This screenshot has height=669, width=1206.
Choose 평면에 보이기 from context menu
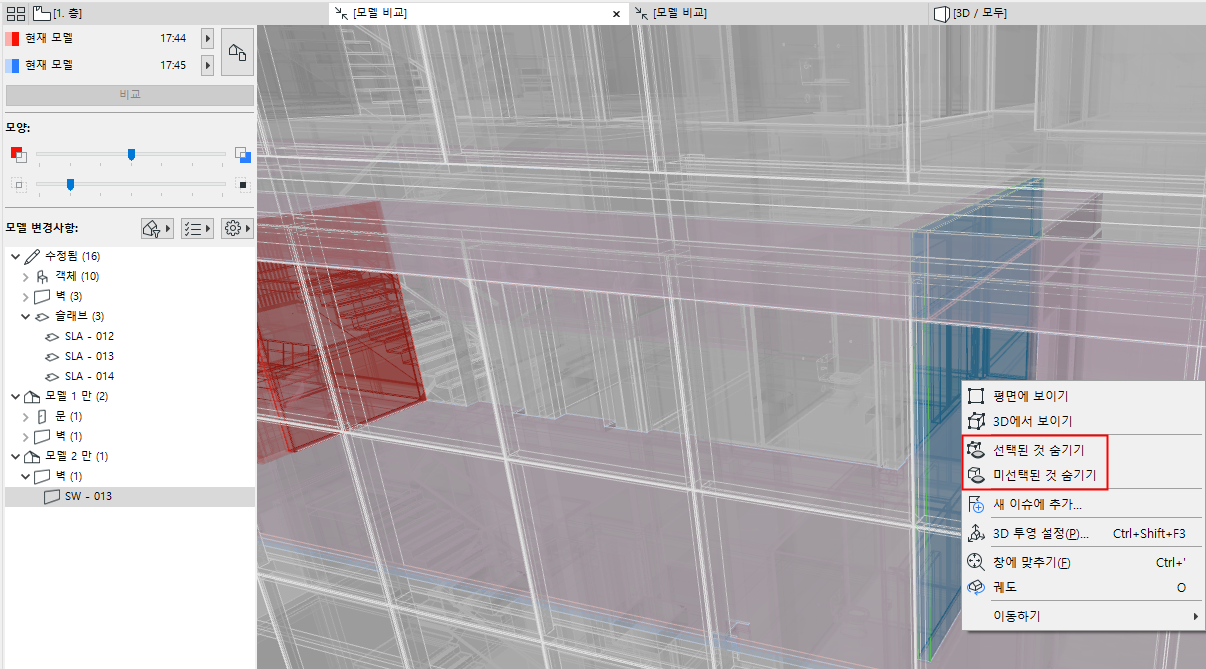click(1083, 397)
